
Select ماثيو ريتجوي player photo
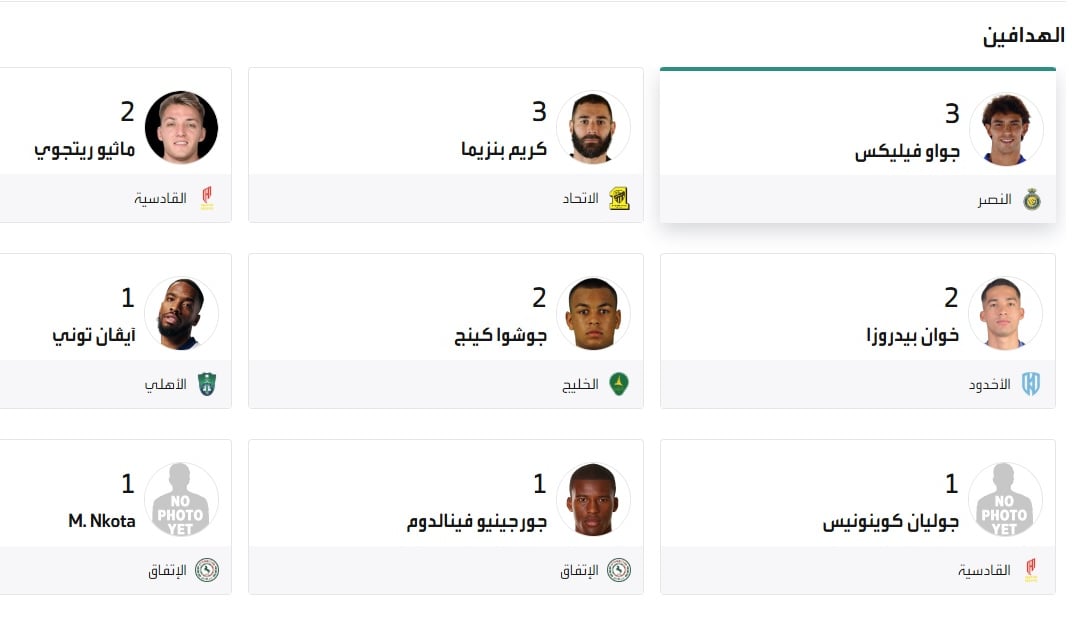(x=181, y=128)
